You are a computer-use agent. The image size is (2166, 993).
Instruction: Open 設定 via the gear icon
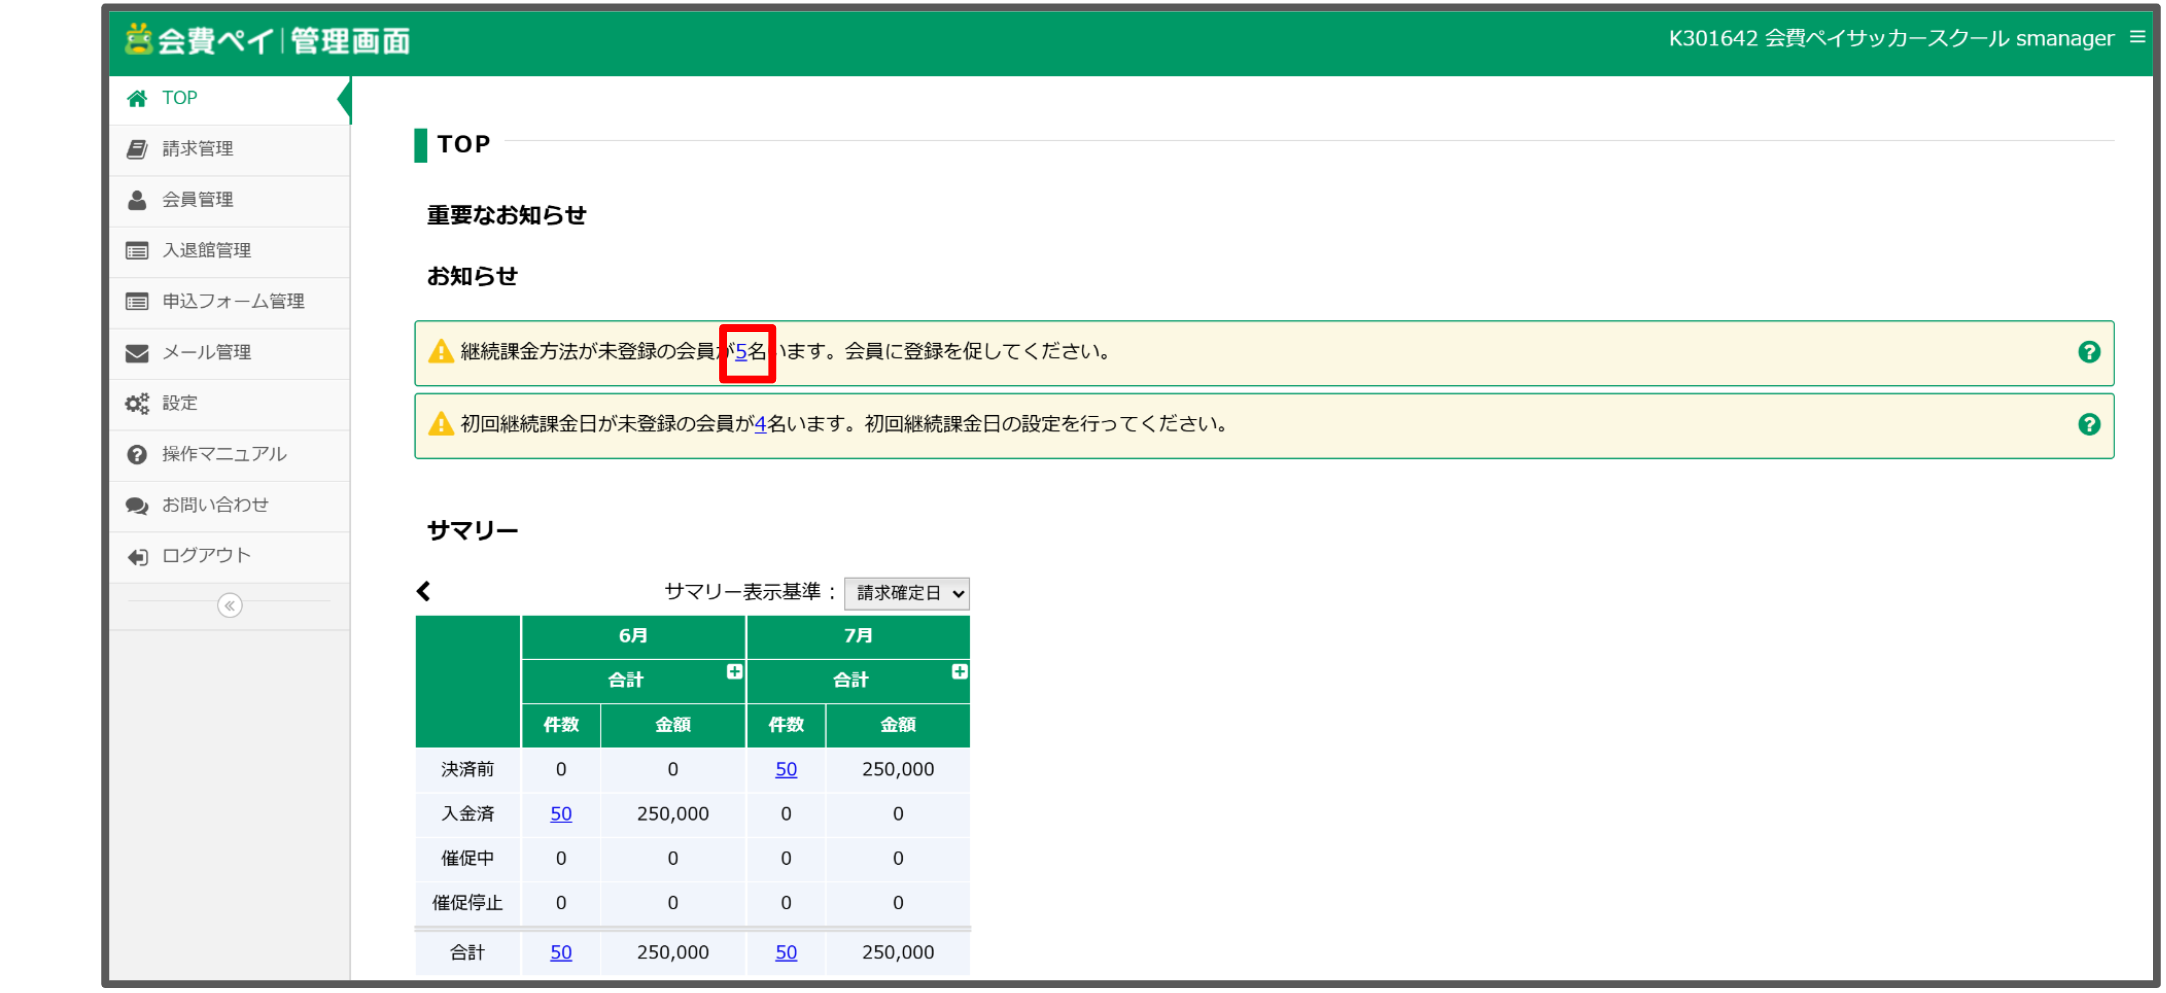click(x=137, y=403)
